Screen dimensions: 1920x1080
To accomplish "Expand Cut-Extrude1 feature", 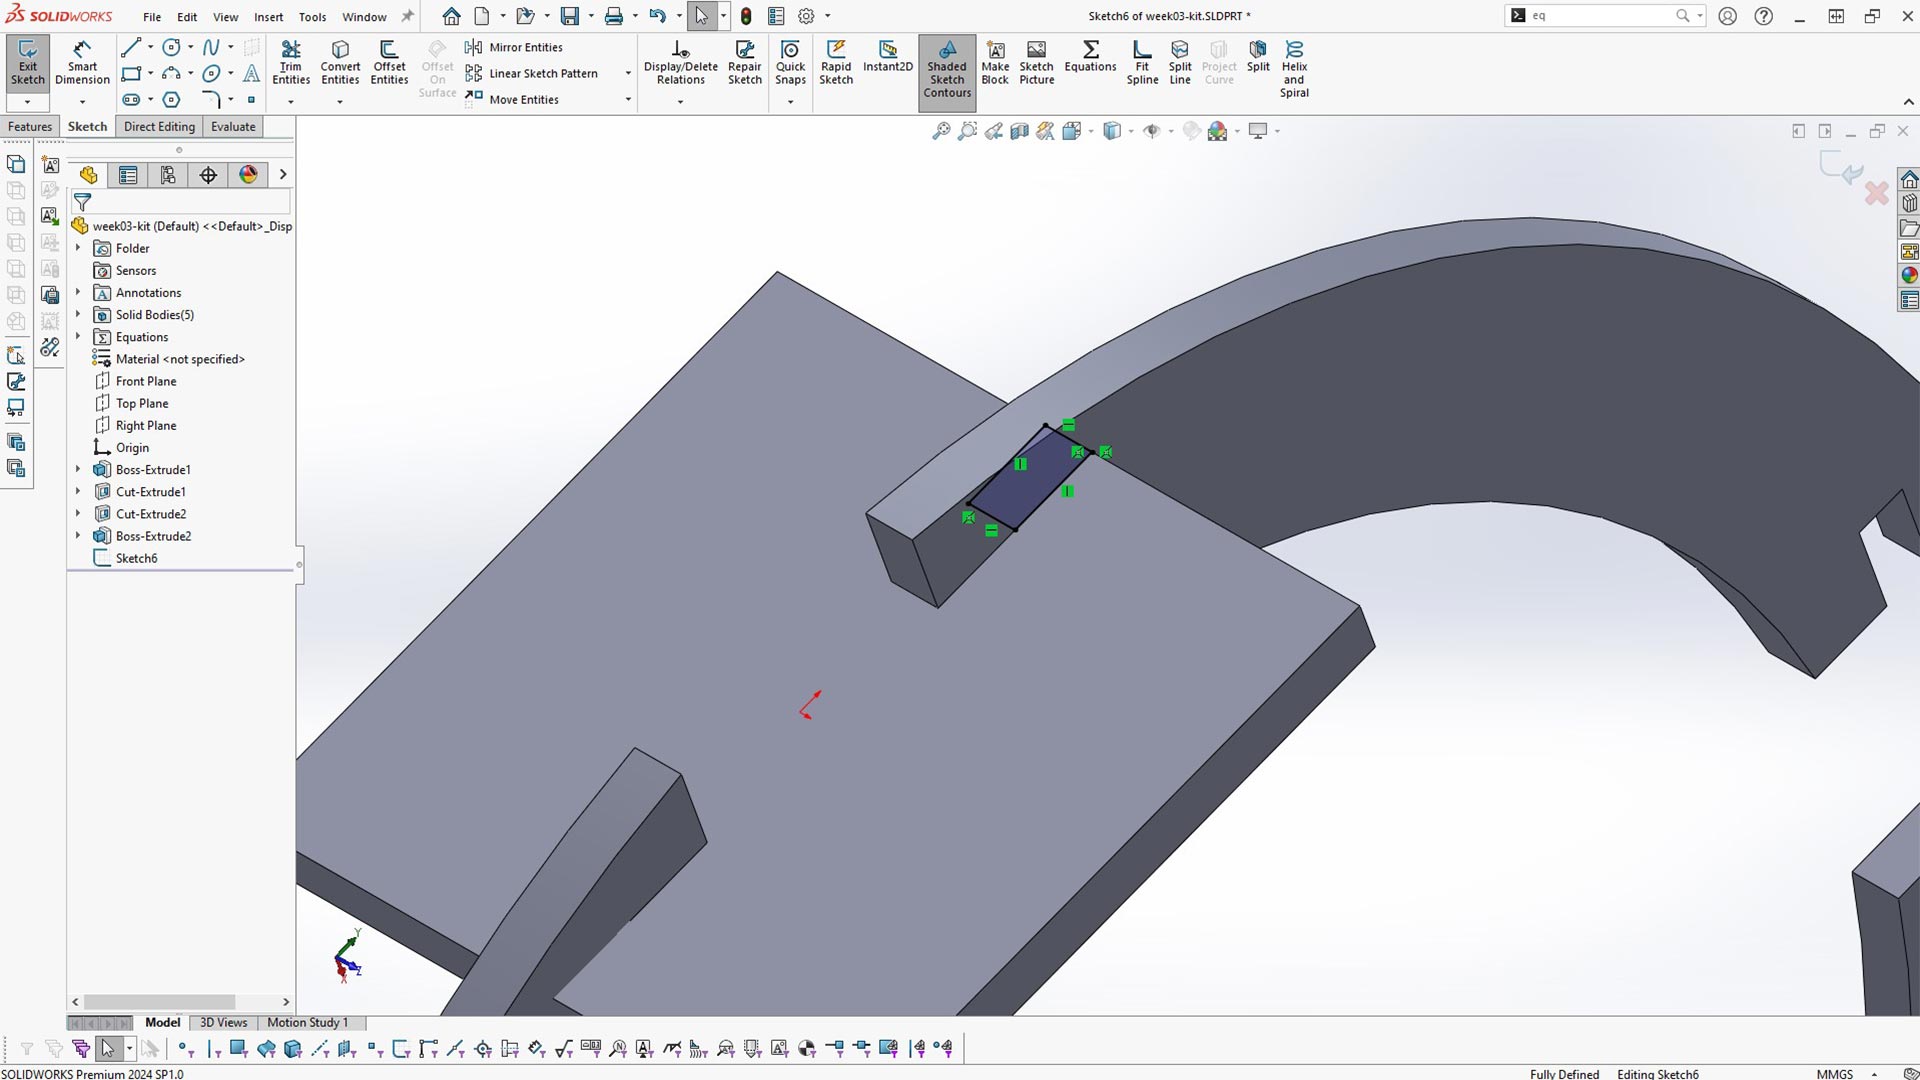I will coord(78,491).
